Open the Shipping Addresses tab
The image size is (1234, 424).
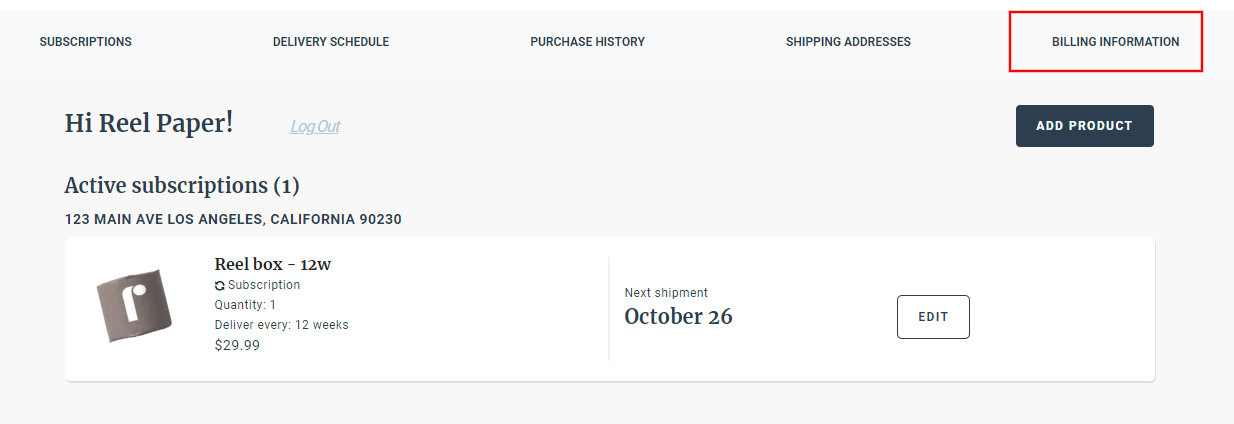click(x=848, y=42)
